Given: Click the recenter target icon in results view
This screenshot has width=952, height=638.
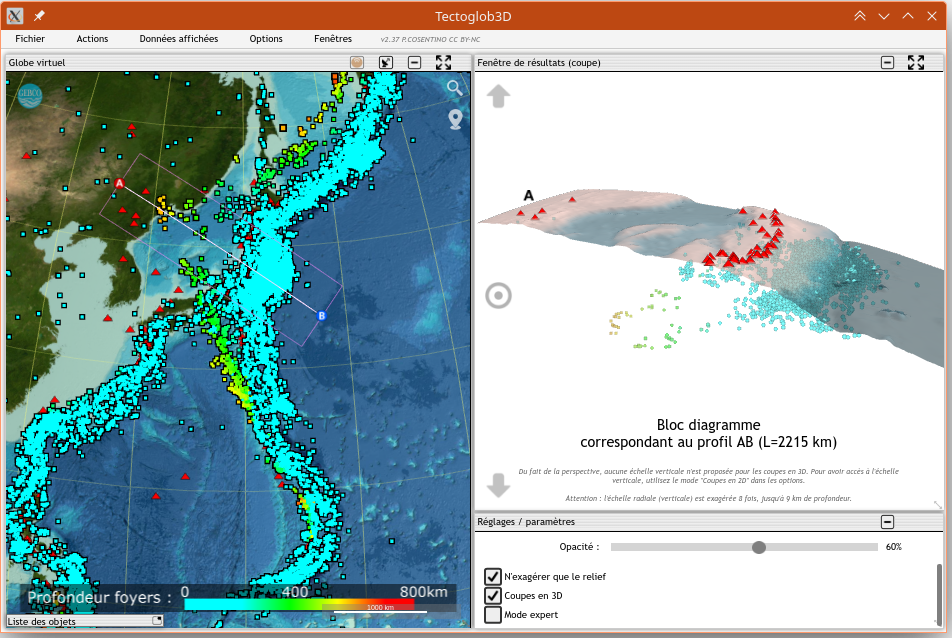Looking at the screenshot, I should pyautogui.click(x=498, y=296).
